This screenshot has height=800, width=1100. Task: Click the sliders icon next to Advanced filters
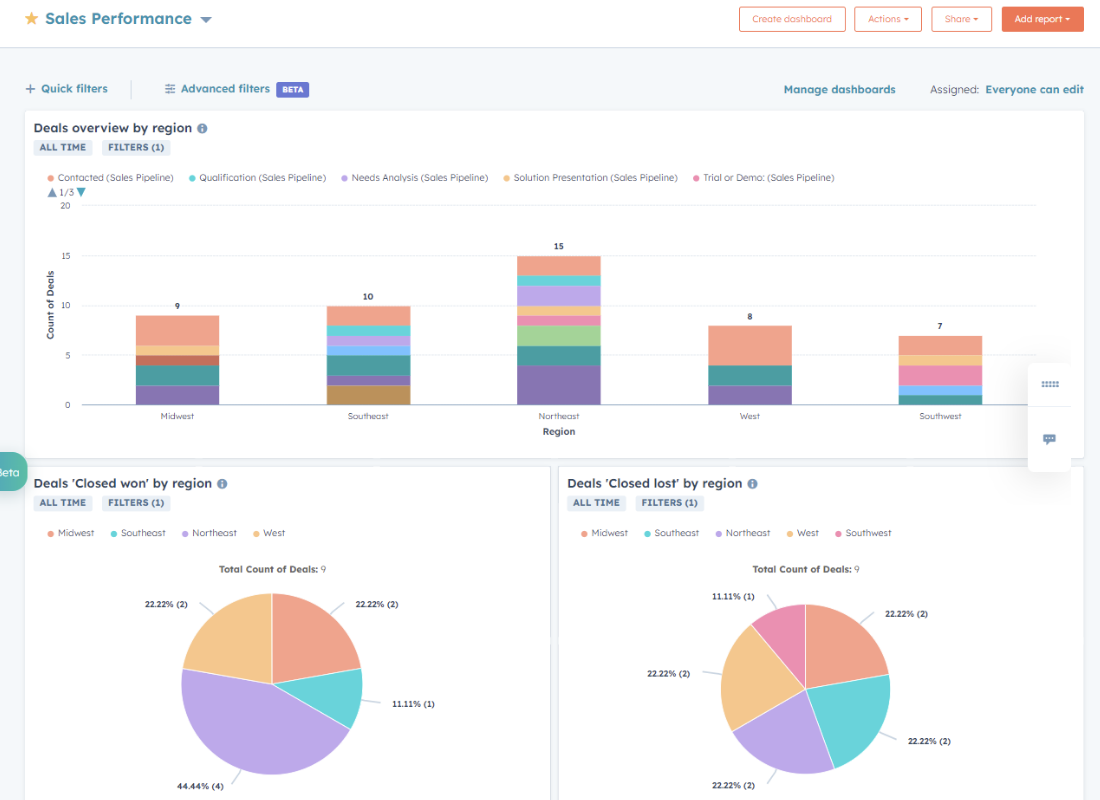click(x=170, y=88)
